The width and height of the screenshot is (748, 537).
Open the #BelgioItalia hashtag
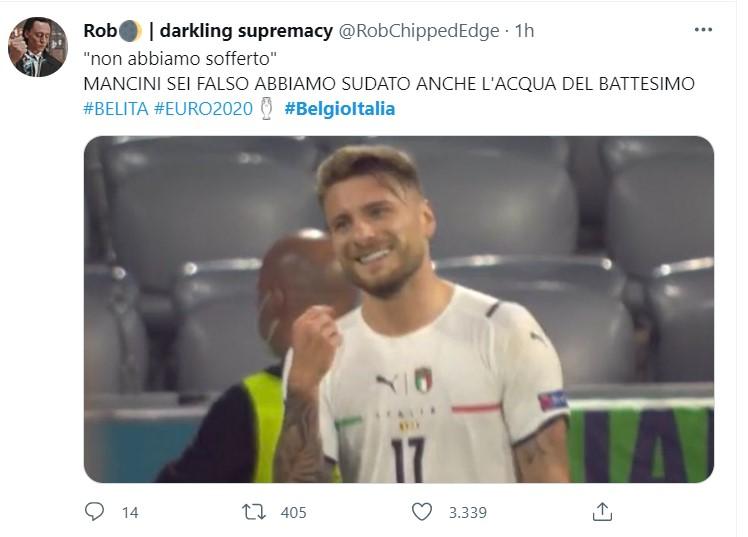340,109
